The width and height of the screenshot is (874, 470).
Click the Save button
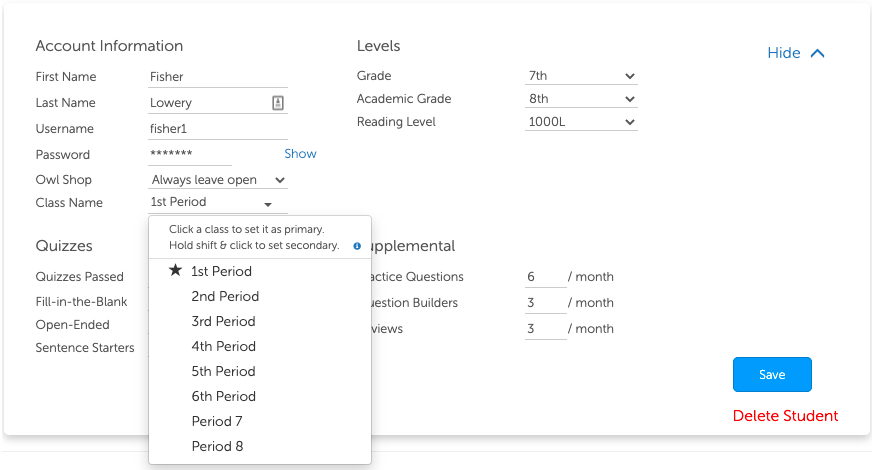(x=772, y=374)
